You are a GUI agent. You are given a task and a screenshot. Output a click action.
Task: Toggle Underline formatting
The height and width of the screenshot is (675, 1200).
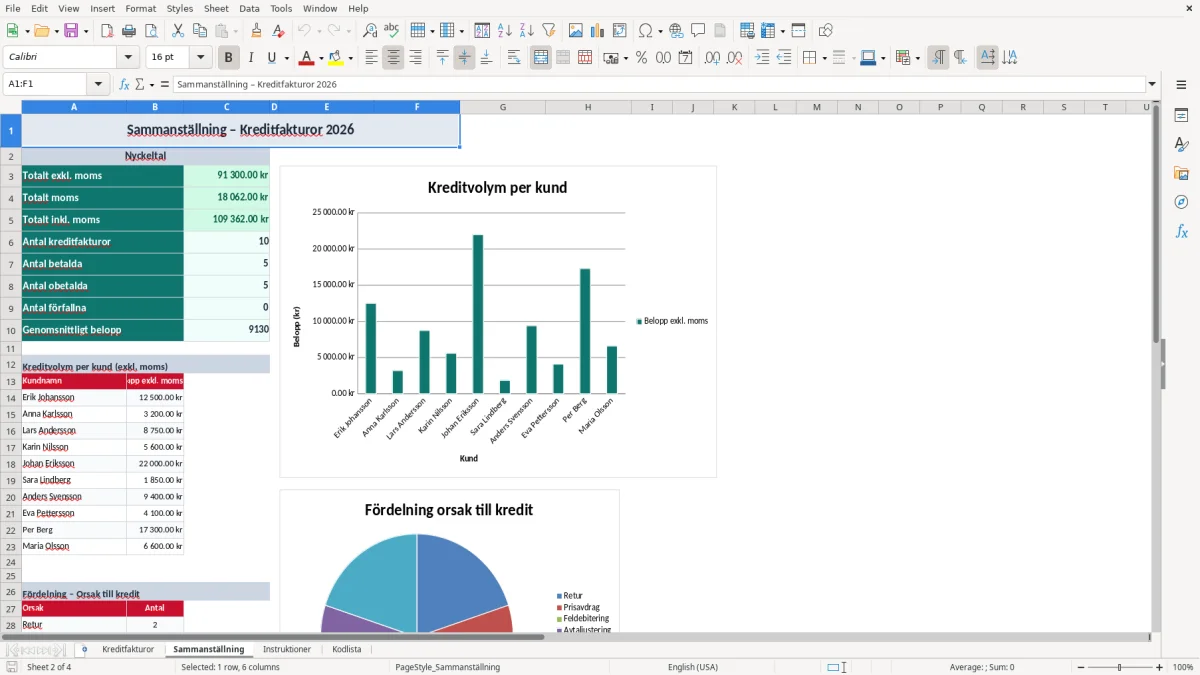(x=272, y=58)
